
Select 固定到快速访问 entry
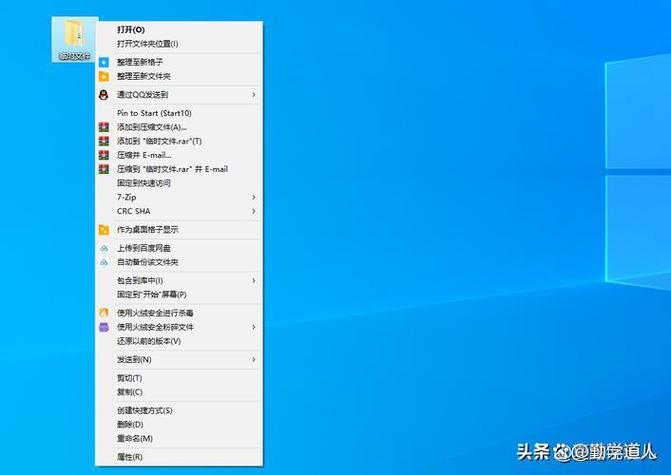click(179, 183)
